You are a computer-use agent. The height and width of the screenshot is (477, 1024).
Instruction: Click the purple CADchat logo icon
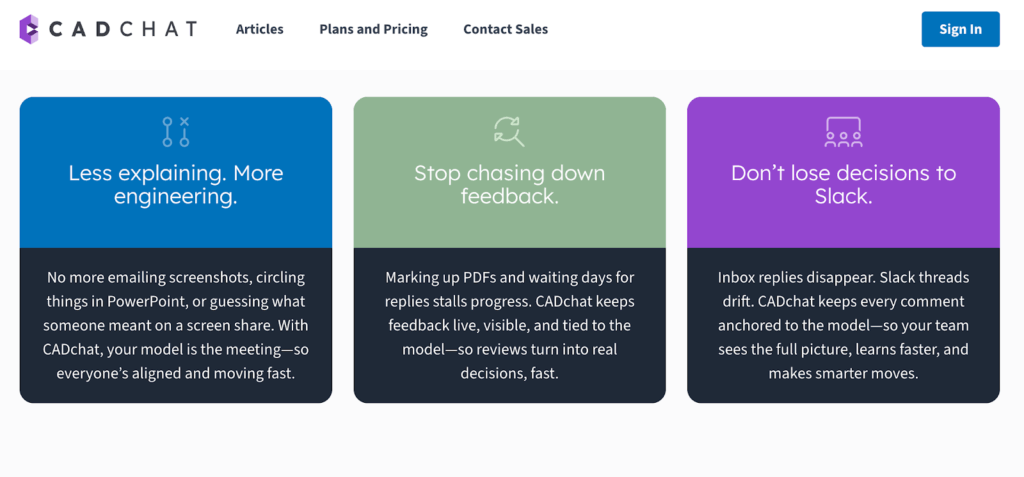(x=29, y=29)
